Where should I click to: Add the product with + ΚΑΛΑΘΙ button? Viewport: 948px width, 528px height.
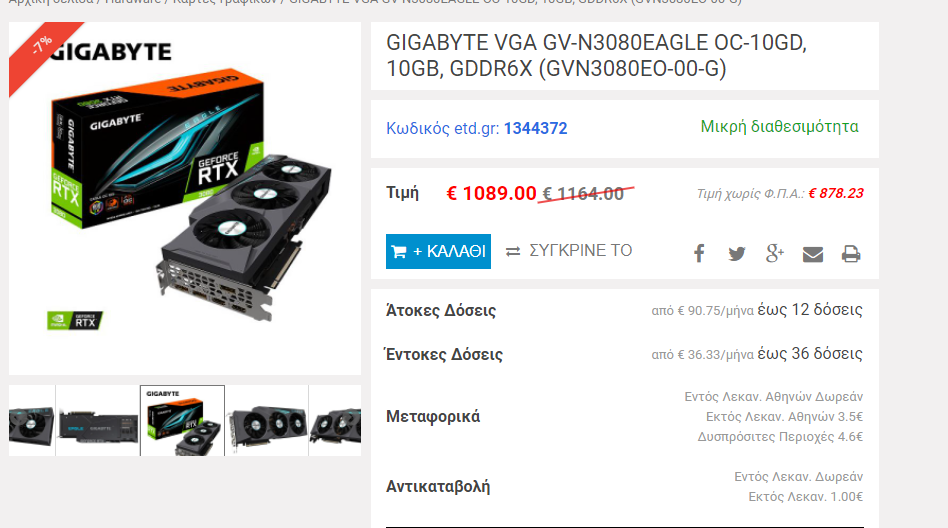coord(438,251)
